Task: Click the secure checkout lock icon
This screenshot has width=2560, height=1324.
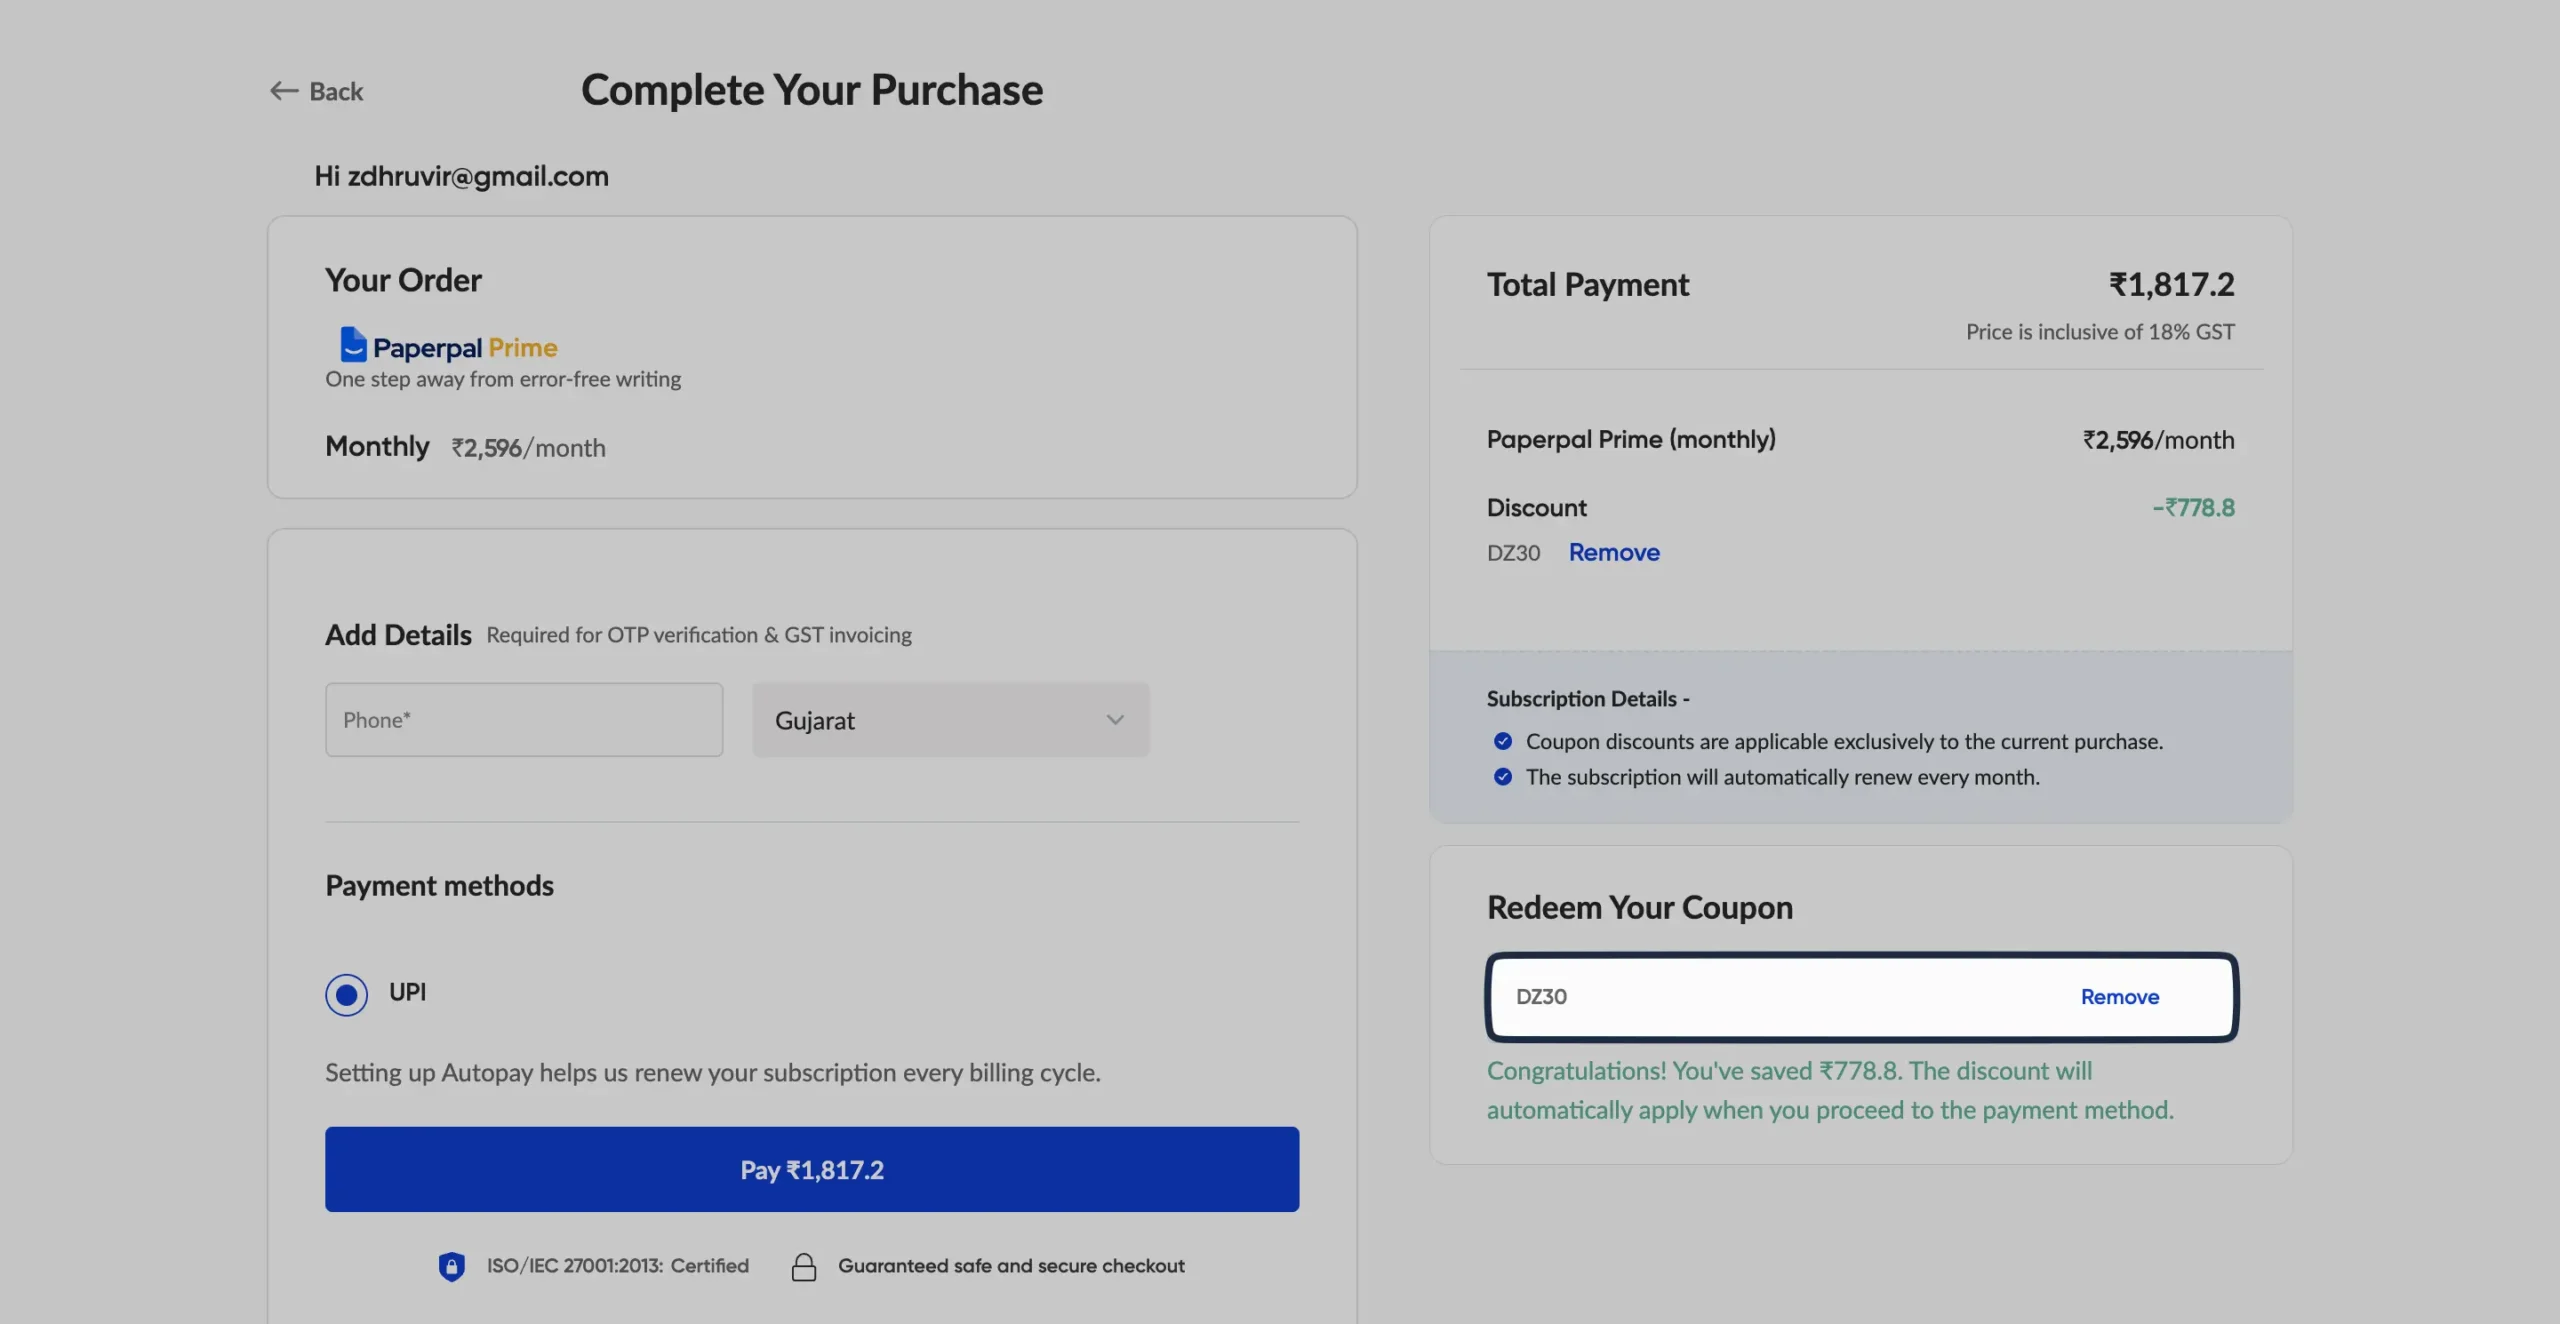Action: (804, 1267)
